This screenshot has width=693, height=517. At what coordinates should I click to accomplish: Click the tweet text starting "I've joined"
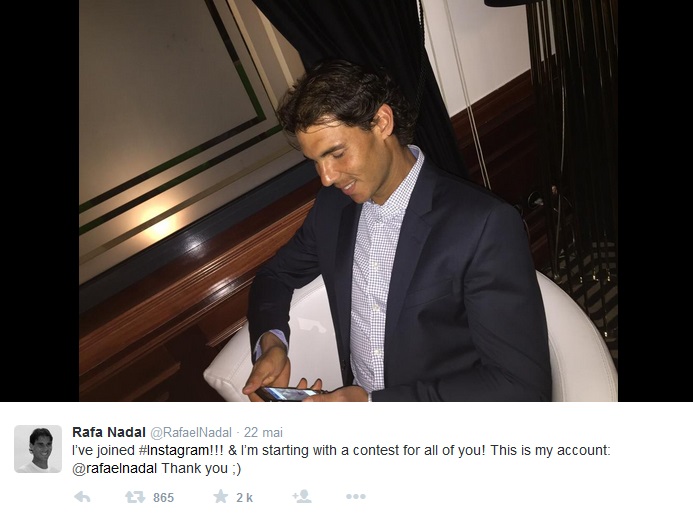pos(341,459)
